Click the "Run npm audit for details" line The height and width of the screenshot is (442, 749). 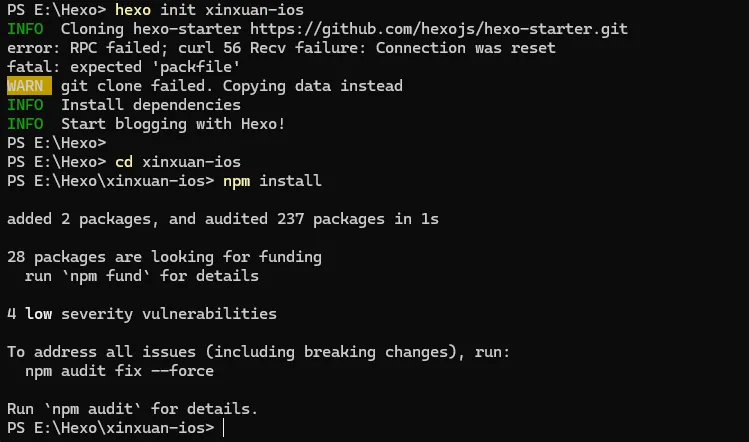point(132,408)
